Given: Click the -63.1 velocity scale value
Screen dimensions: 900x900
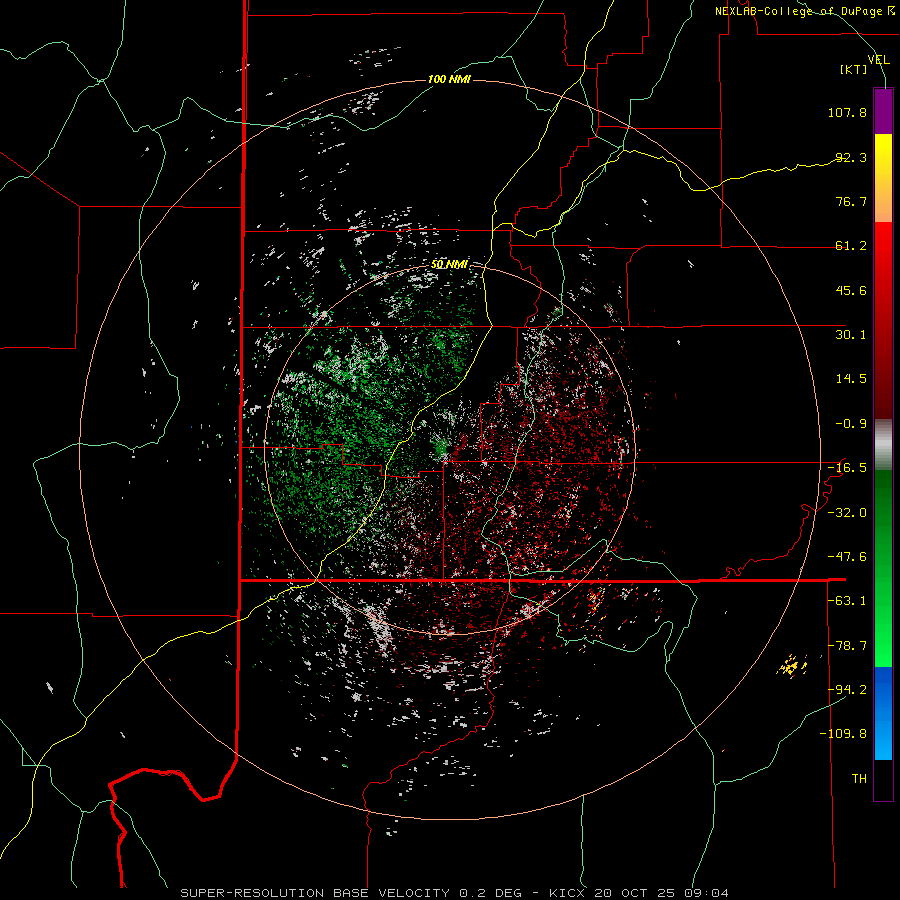Looking at the screenshot, I should click(x=847, y=601).
